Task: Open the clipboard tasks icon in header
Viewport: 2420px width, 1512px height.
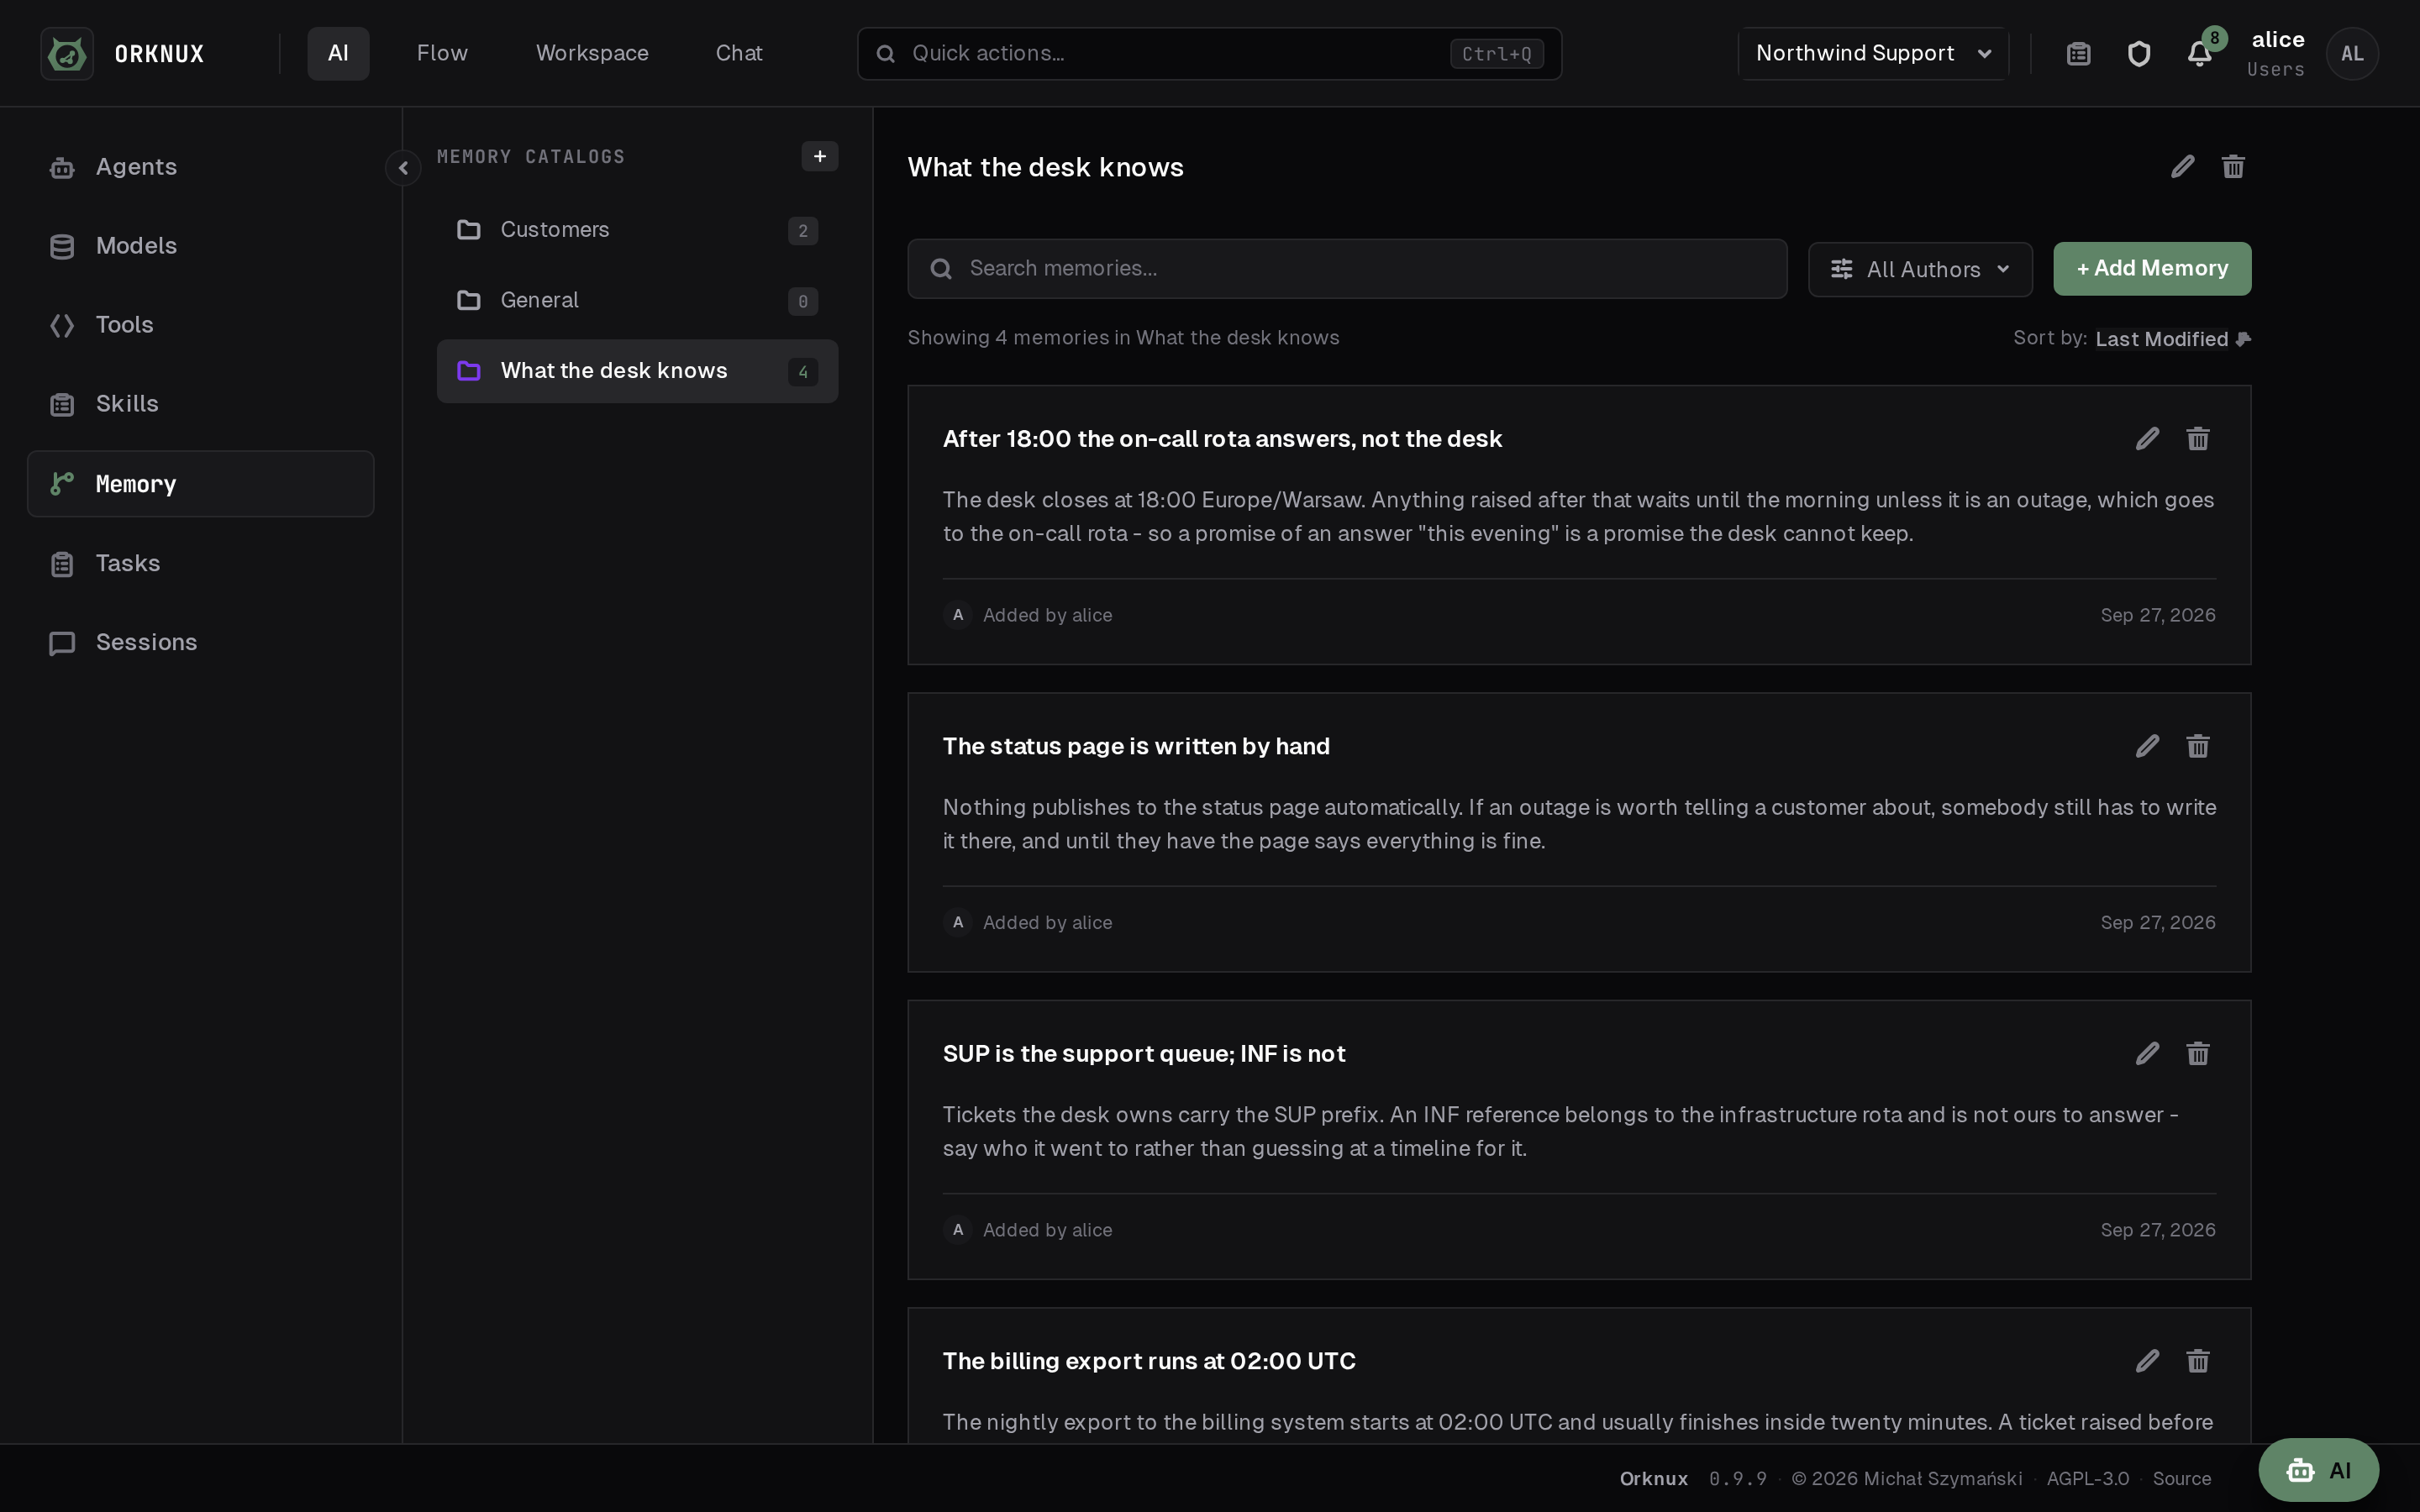Action: click(x=2078, y=53)
